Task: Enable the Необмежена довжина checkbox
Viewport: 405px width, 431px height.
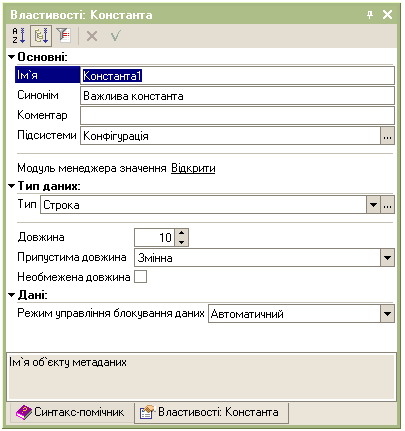Action: (x=141, y=277)
